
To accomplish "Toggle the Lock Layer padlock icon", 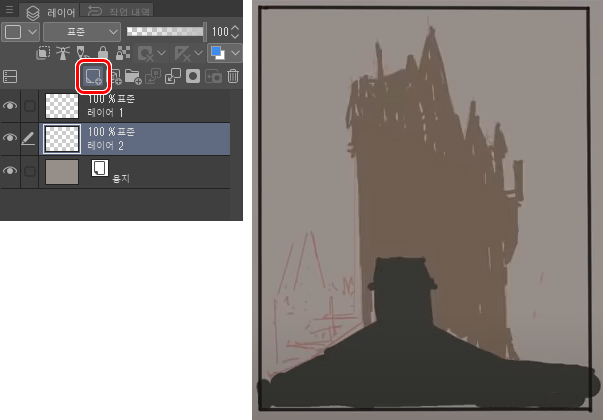I will [x=101, y=54].
